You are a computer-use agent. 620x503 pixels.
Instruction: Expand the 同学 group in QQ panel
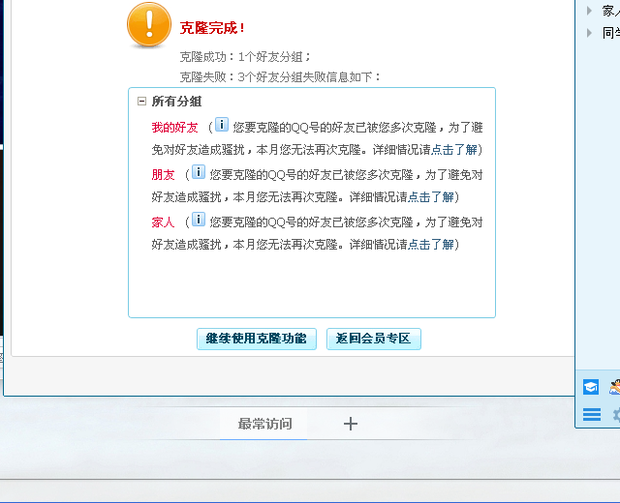[589, 33]
